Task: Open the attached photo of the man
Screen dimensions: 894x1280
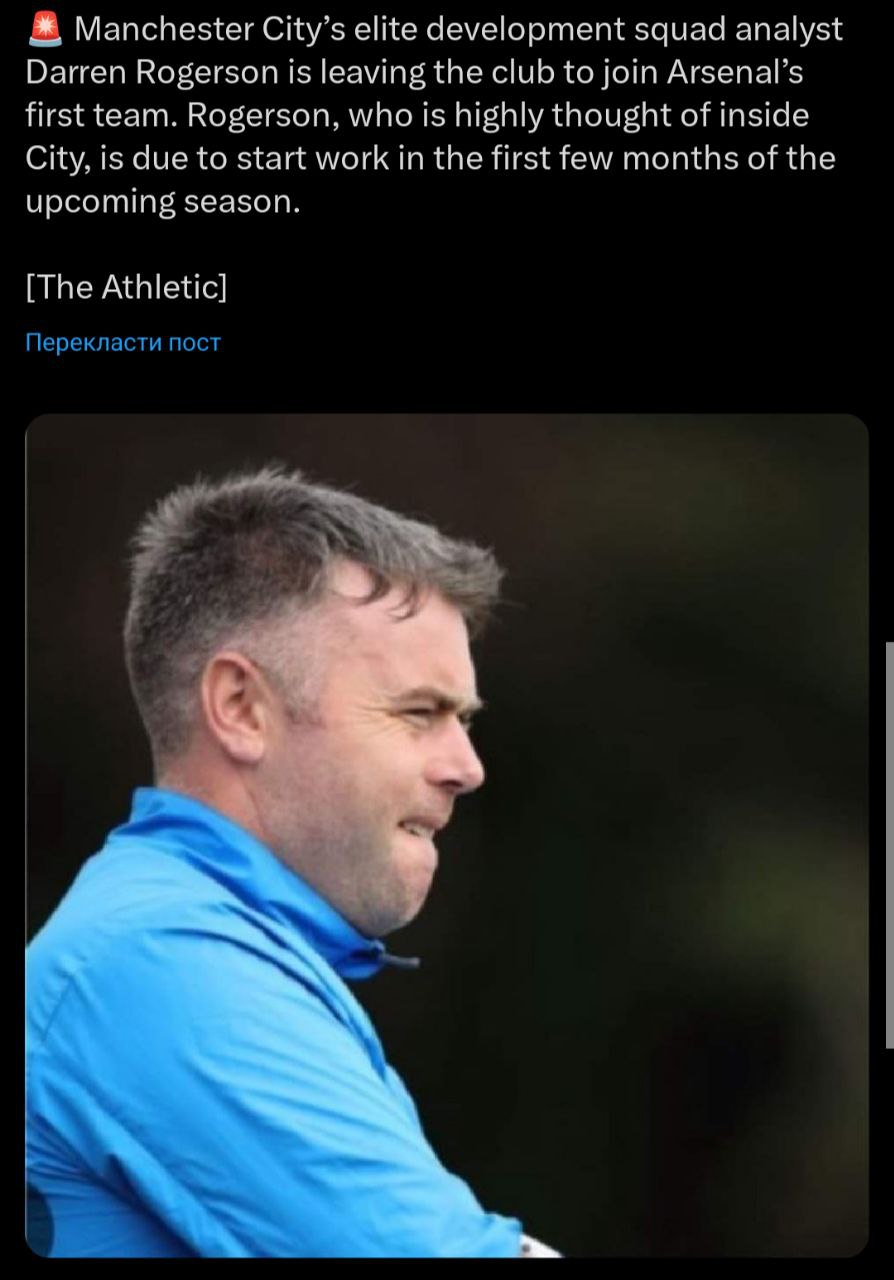Action: point(446,835)
